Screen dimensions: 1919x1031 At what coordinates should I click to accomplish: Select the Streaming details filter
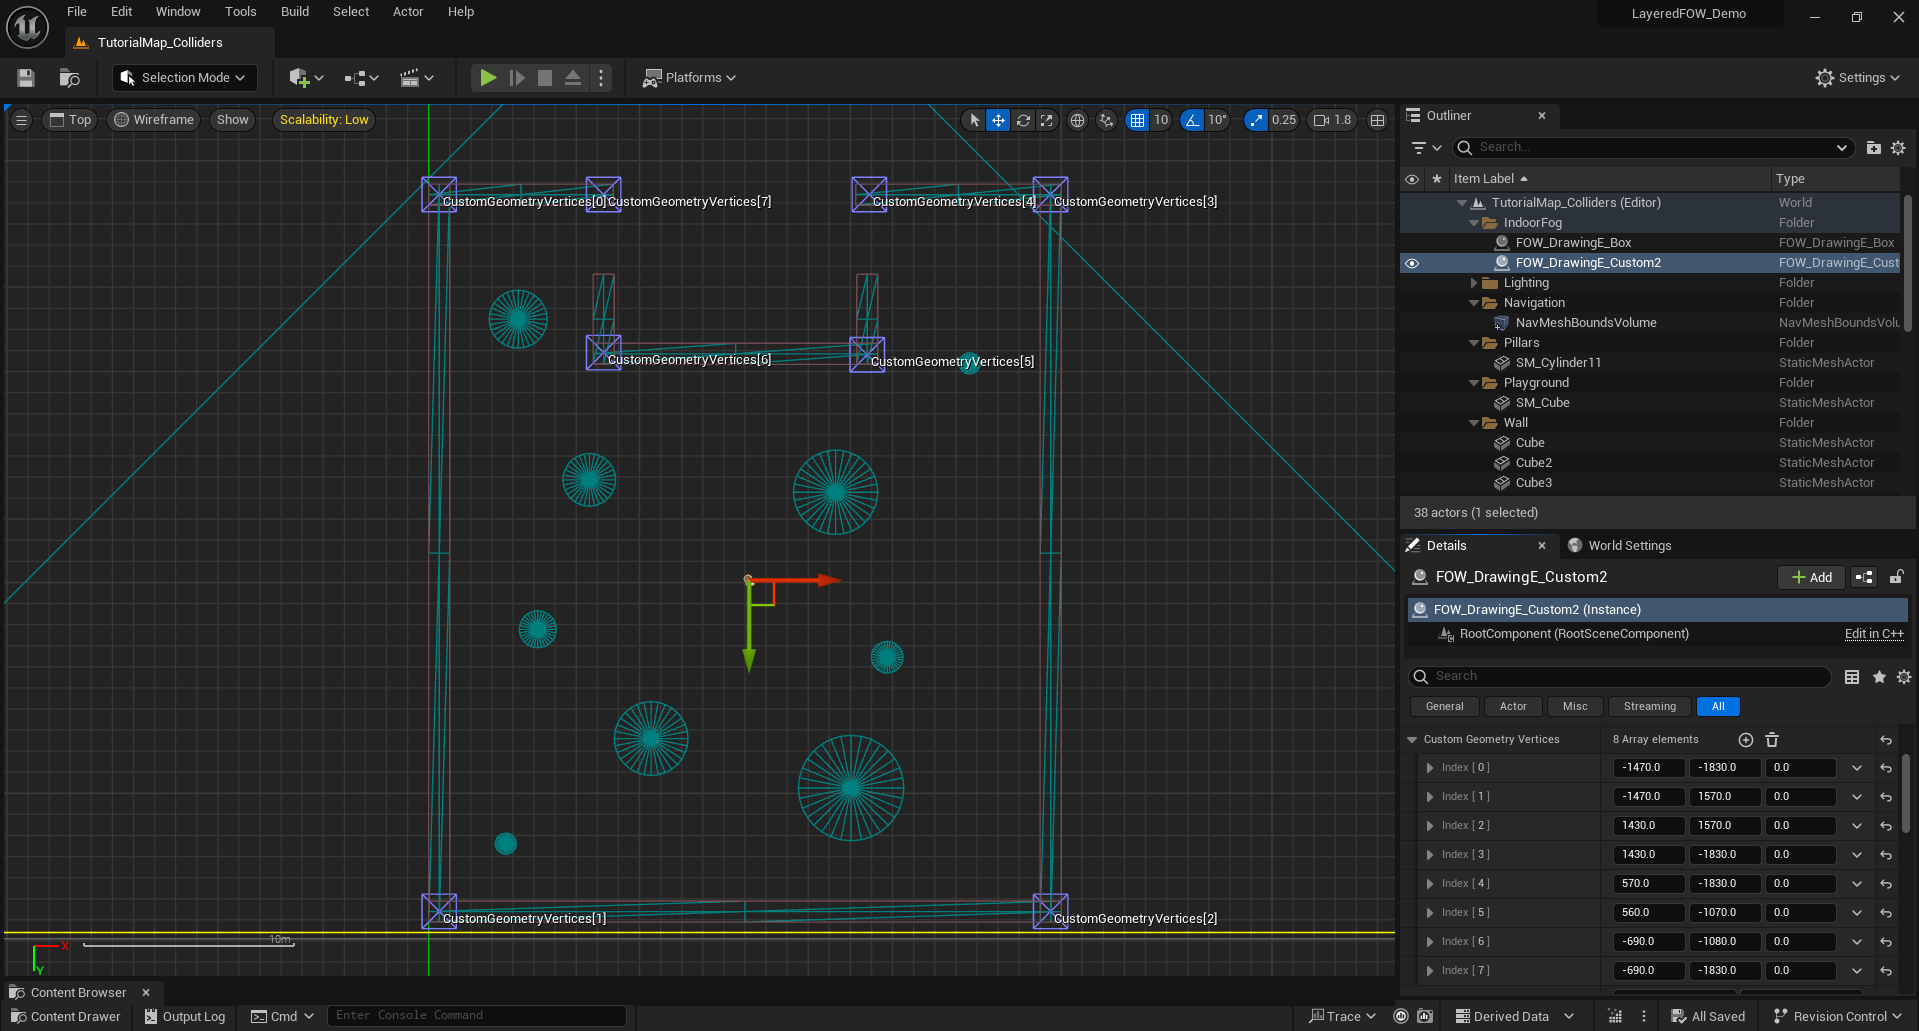[x=1649, y=707]
